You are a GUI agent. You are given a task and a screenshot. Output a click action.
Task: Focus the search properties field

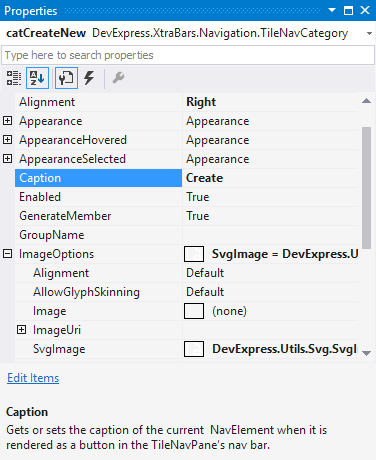188,55
